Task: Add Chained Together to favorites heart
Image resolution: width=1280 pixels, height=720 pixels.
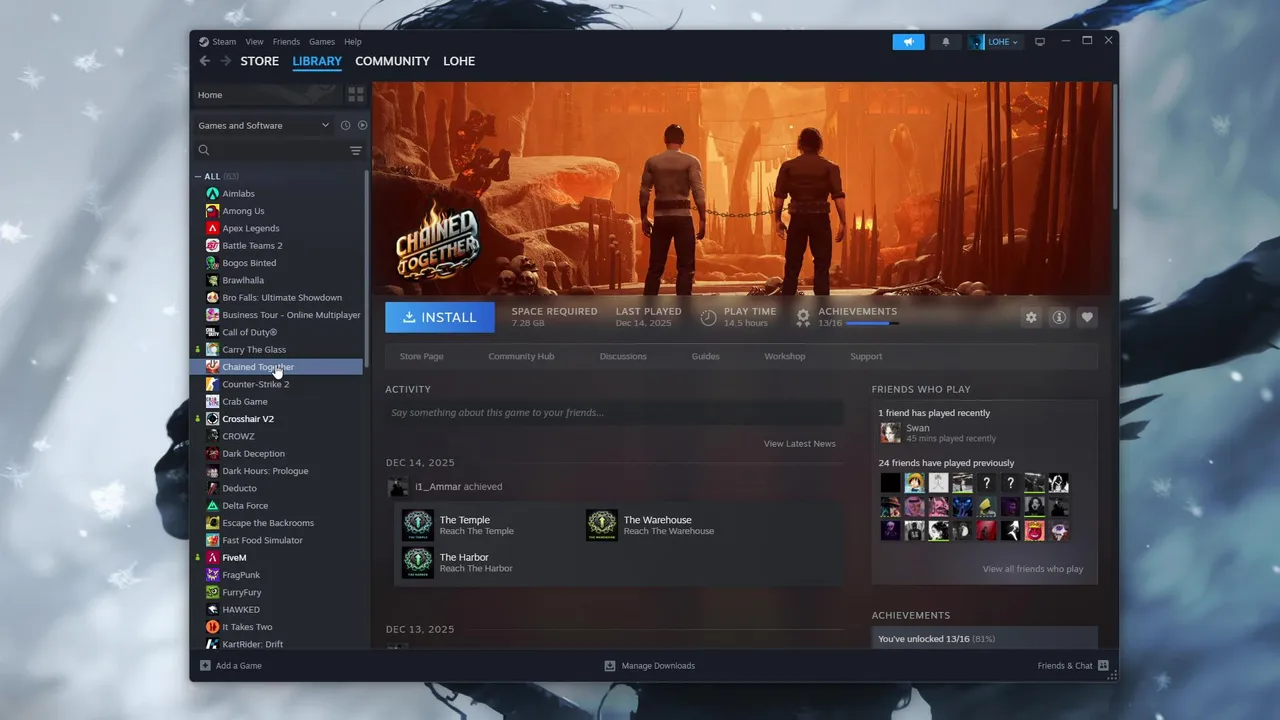Action: tap(1087, 317)
